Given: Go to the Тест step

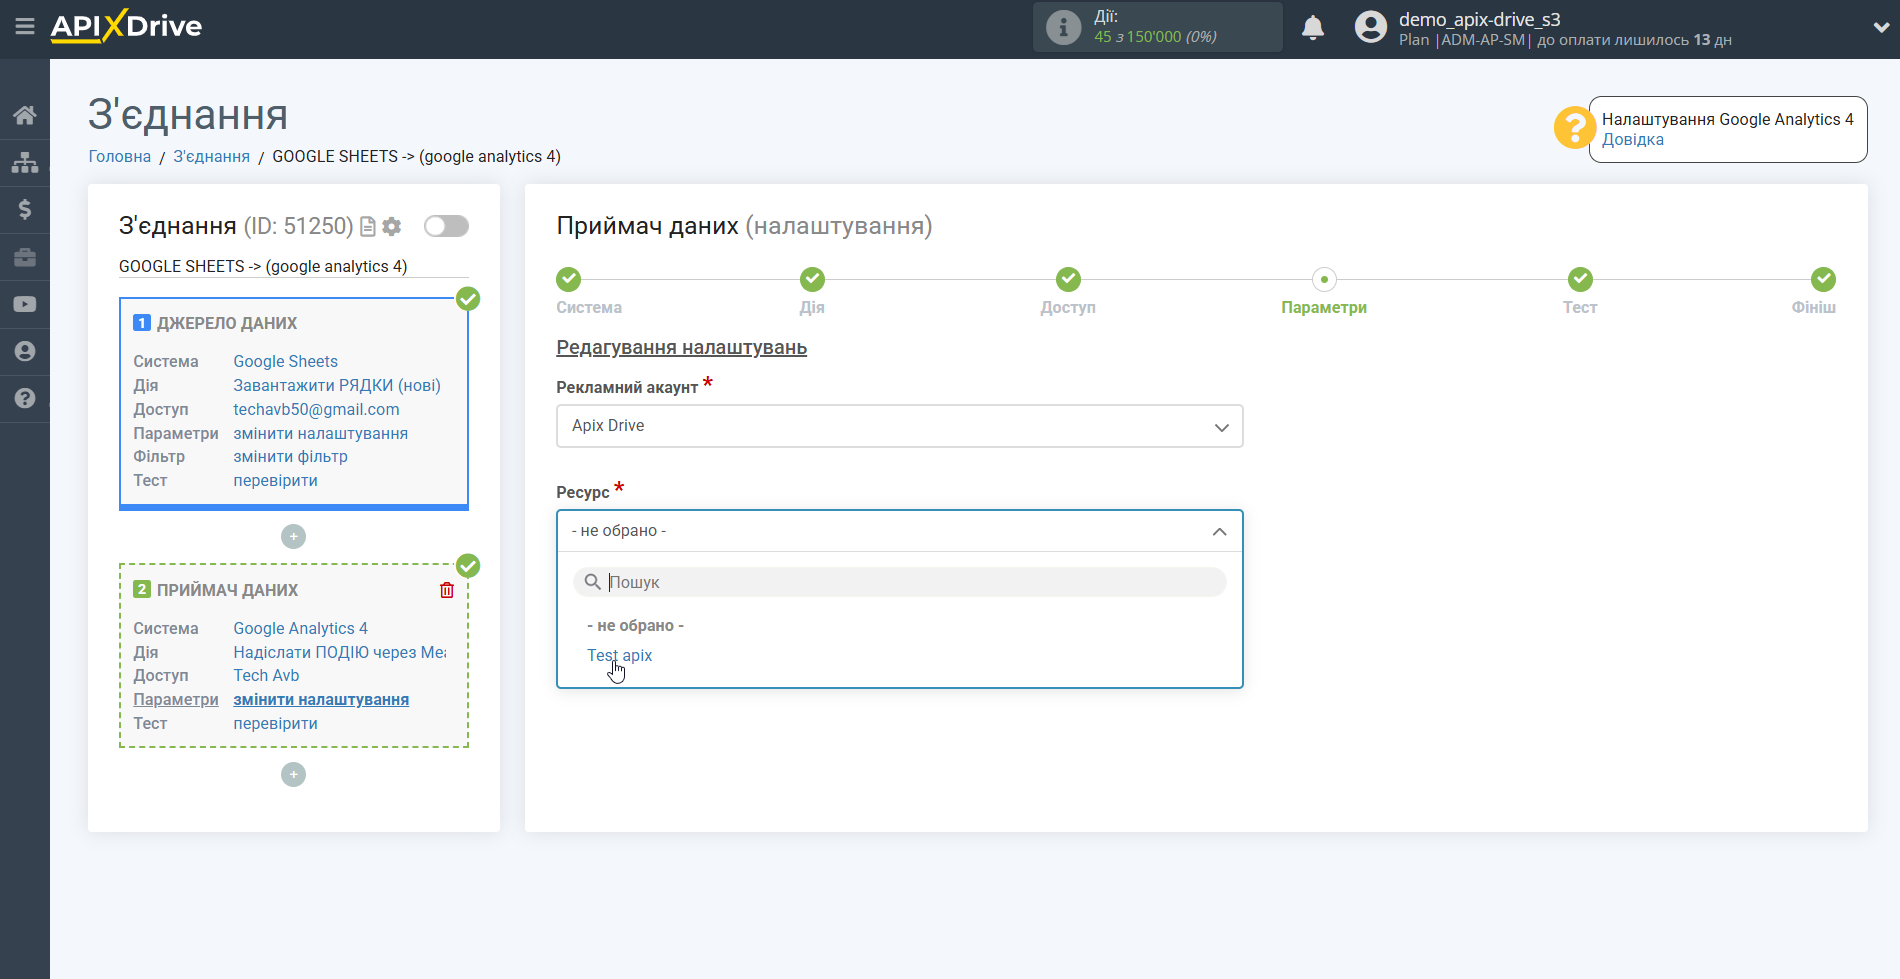Looking at the screenshot, I should pos(1580,279).
